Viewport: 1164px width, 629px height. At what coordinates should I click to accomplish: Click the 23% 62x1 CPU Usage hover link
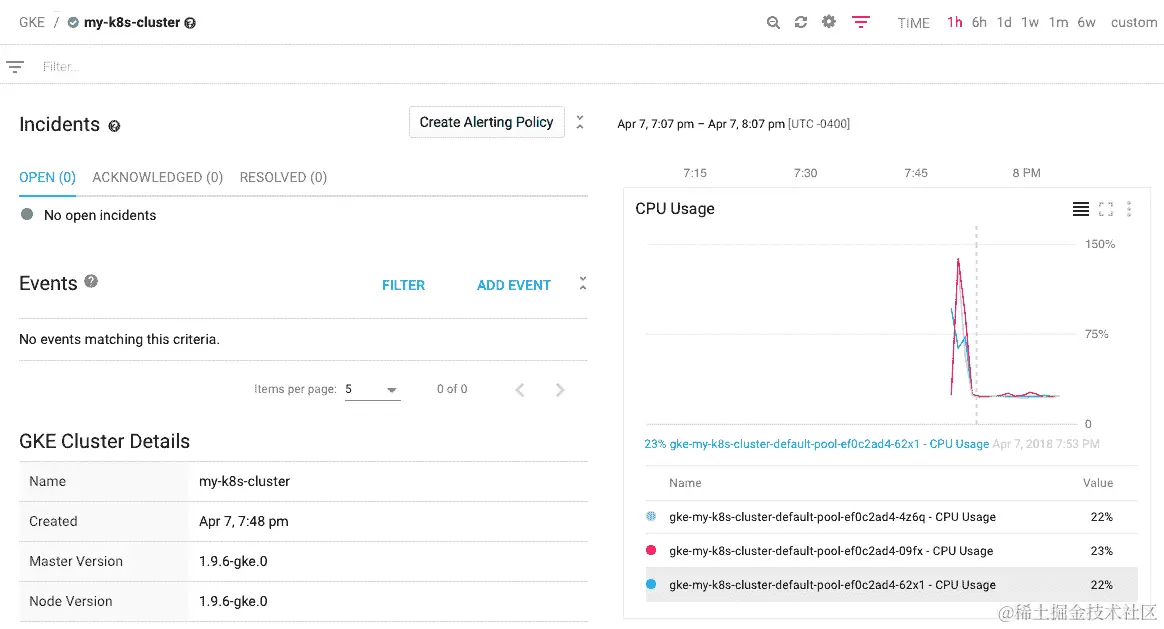[817, 444]
